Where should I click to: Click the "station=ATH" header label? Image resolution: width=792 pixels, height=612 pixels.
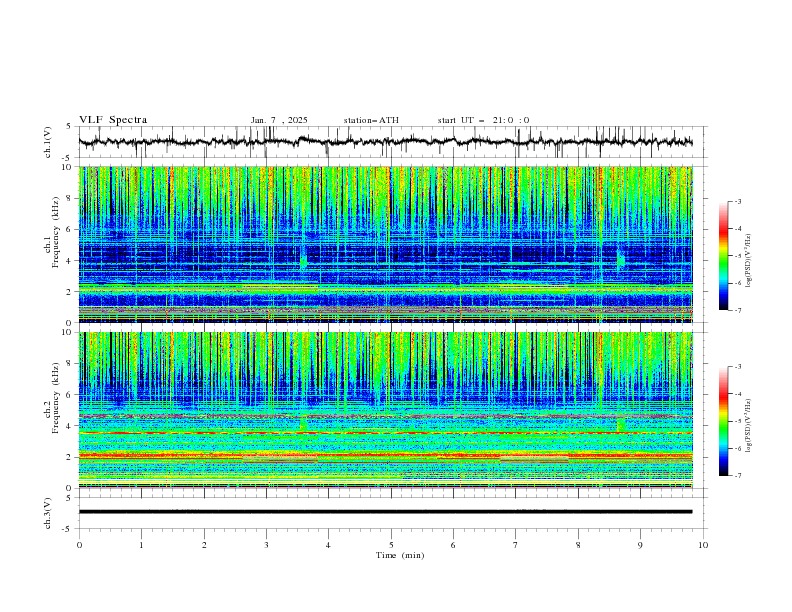[x=371, y=120]
